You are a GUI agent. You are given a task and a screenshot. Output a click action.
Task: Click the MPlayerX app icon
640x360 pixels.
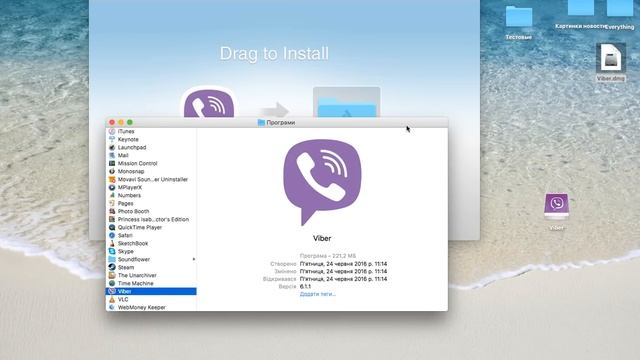(x=112, y=187)
